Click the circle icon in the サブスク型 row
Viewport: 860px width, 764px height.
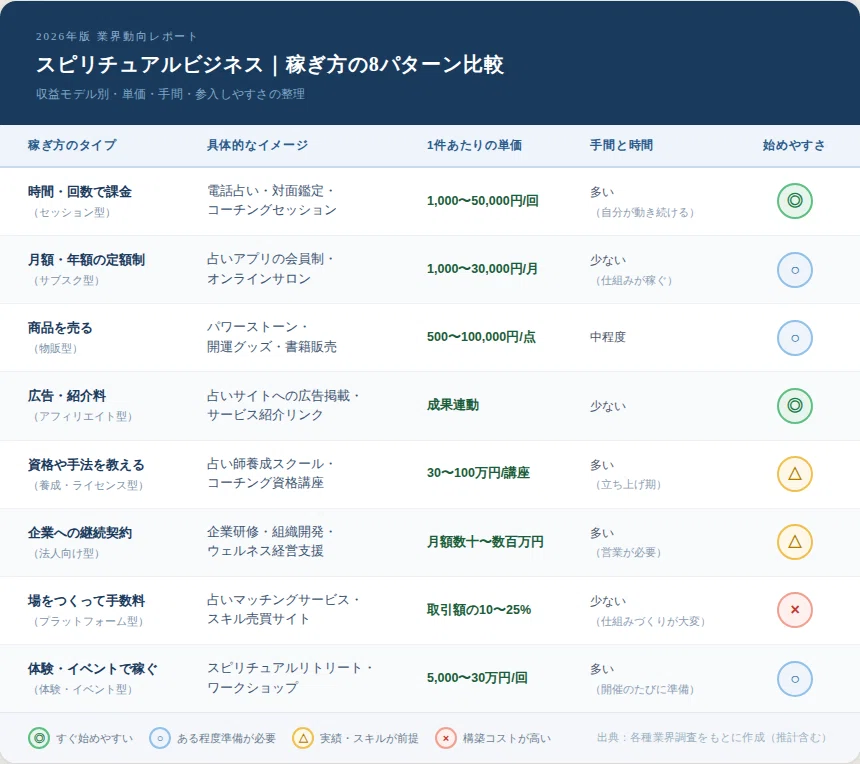click(x=794, y=270)
